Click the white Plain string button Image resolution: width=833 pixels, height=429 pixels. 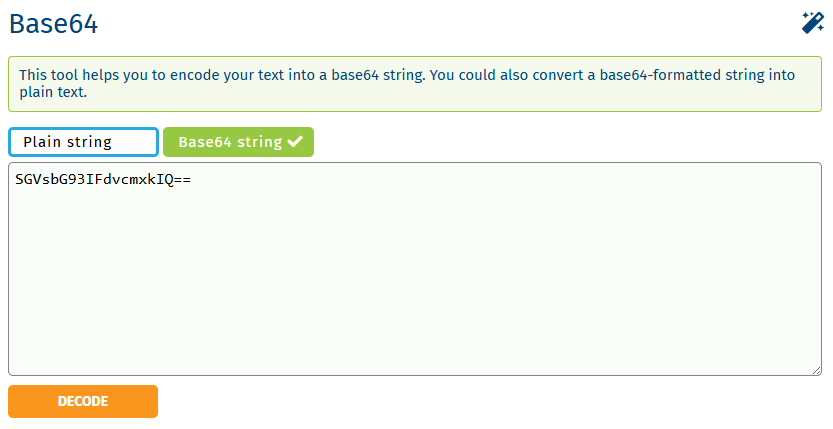click(x=83, y=142)
